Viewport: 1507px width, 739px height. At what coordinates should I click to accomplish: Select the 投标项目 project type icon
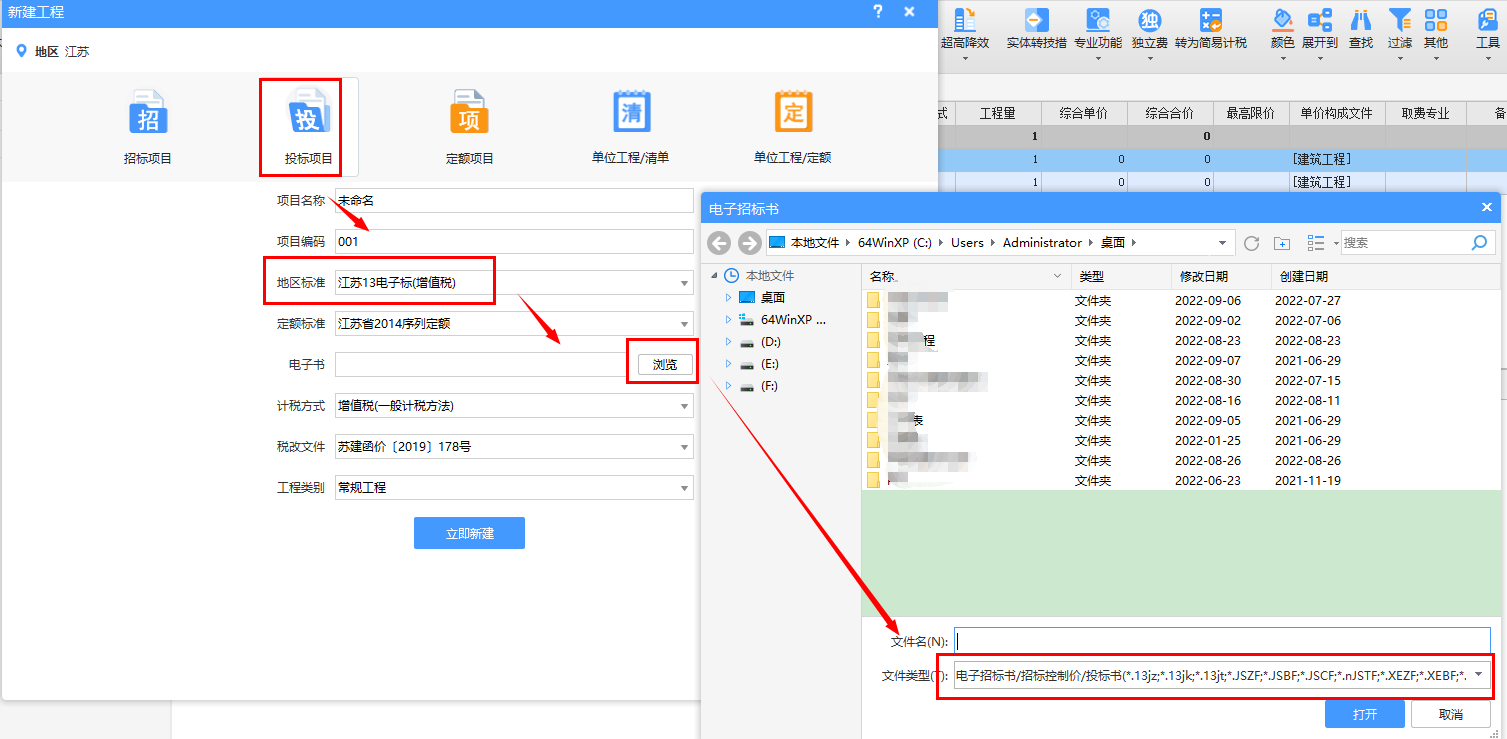[307, 112]
